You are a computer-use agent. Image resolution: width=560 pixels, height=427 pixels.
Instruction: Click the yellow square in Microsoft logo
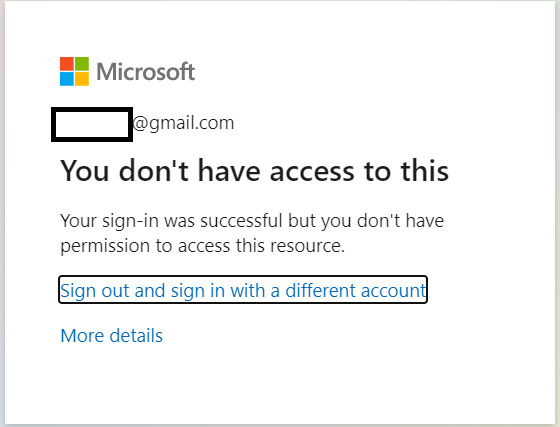pyautogui.click(x=82, y=79)
